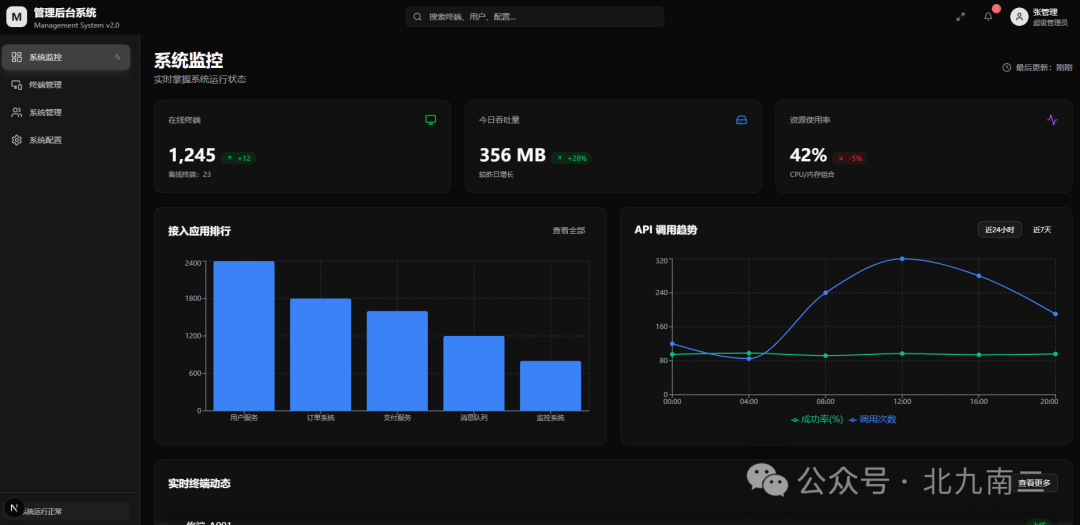The width and height of the screenshot is (1080, 525).
Task: Click the green monitor icon on 在线终端 card
Action: coord(430,119)
